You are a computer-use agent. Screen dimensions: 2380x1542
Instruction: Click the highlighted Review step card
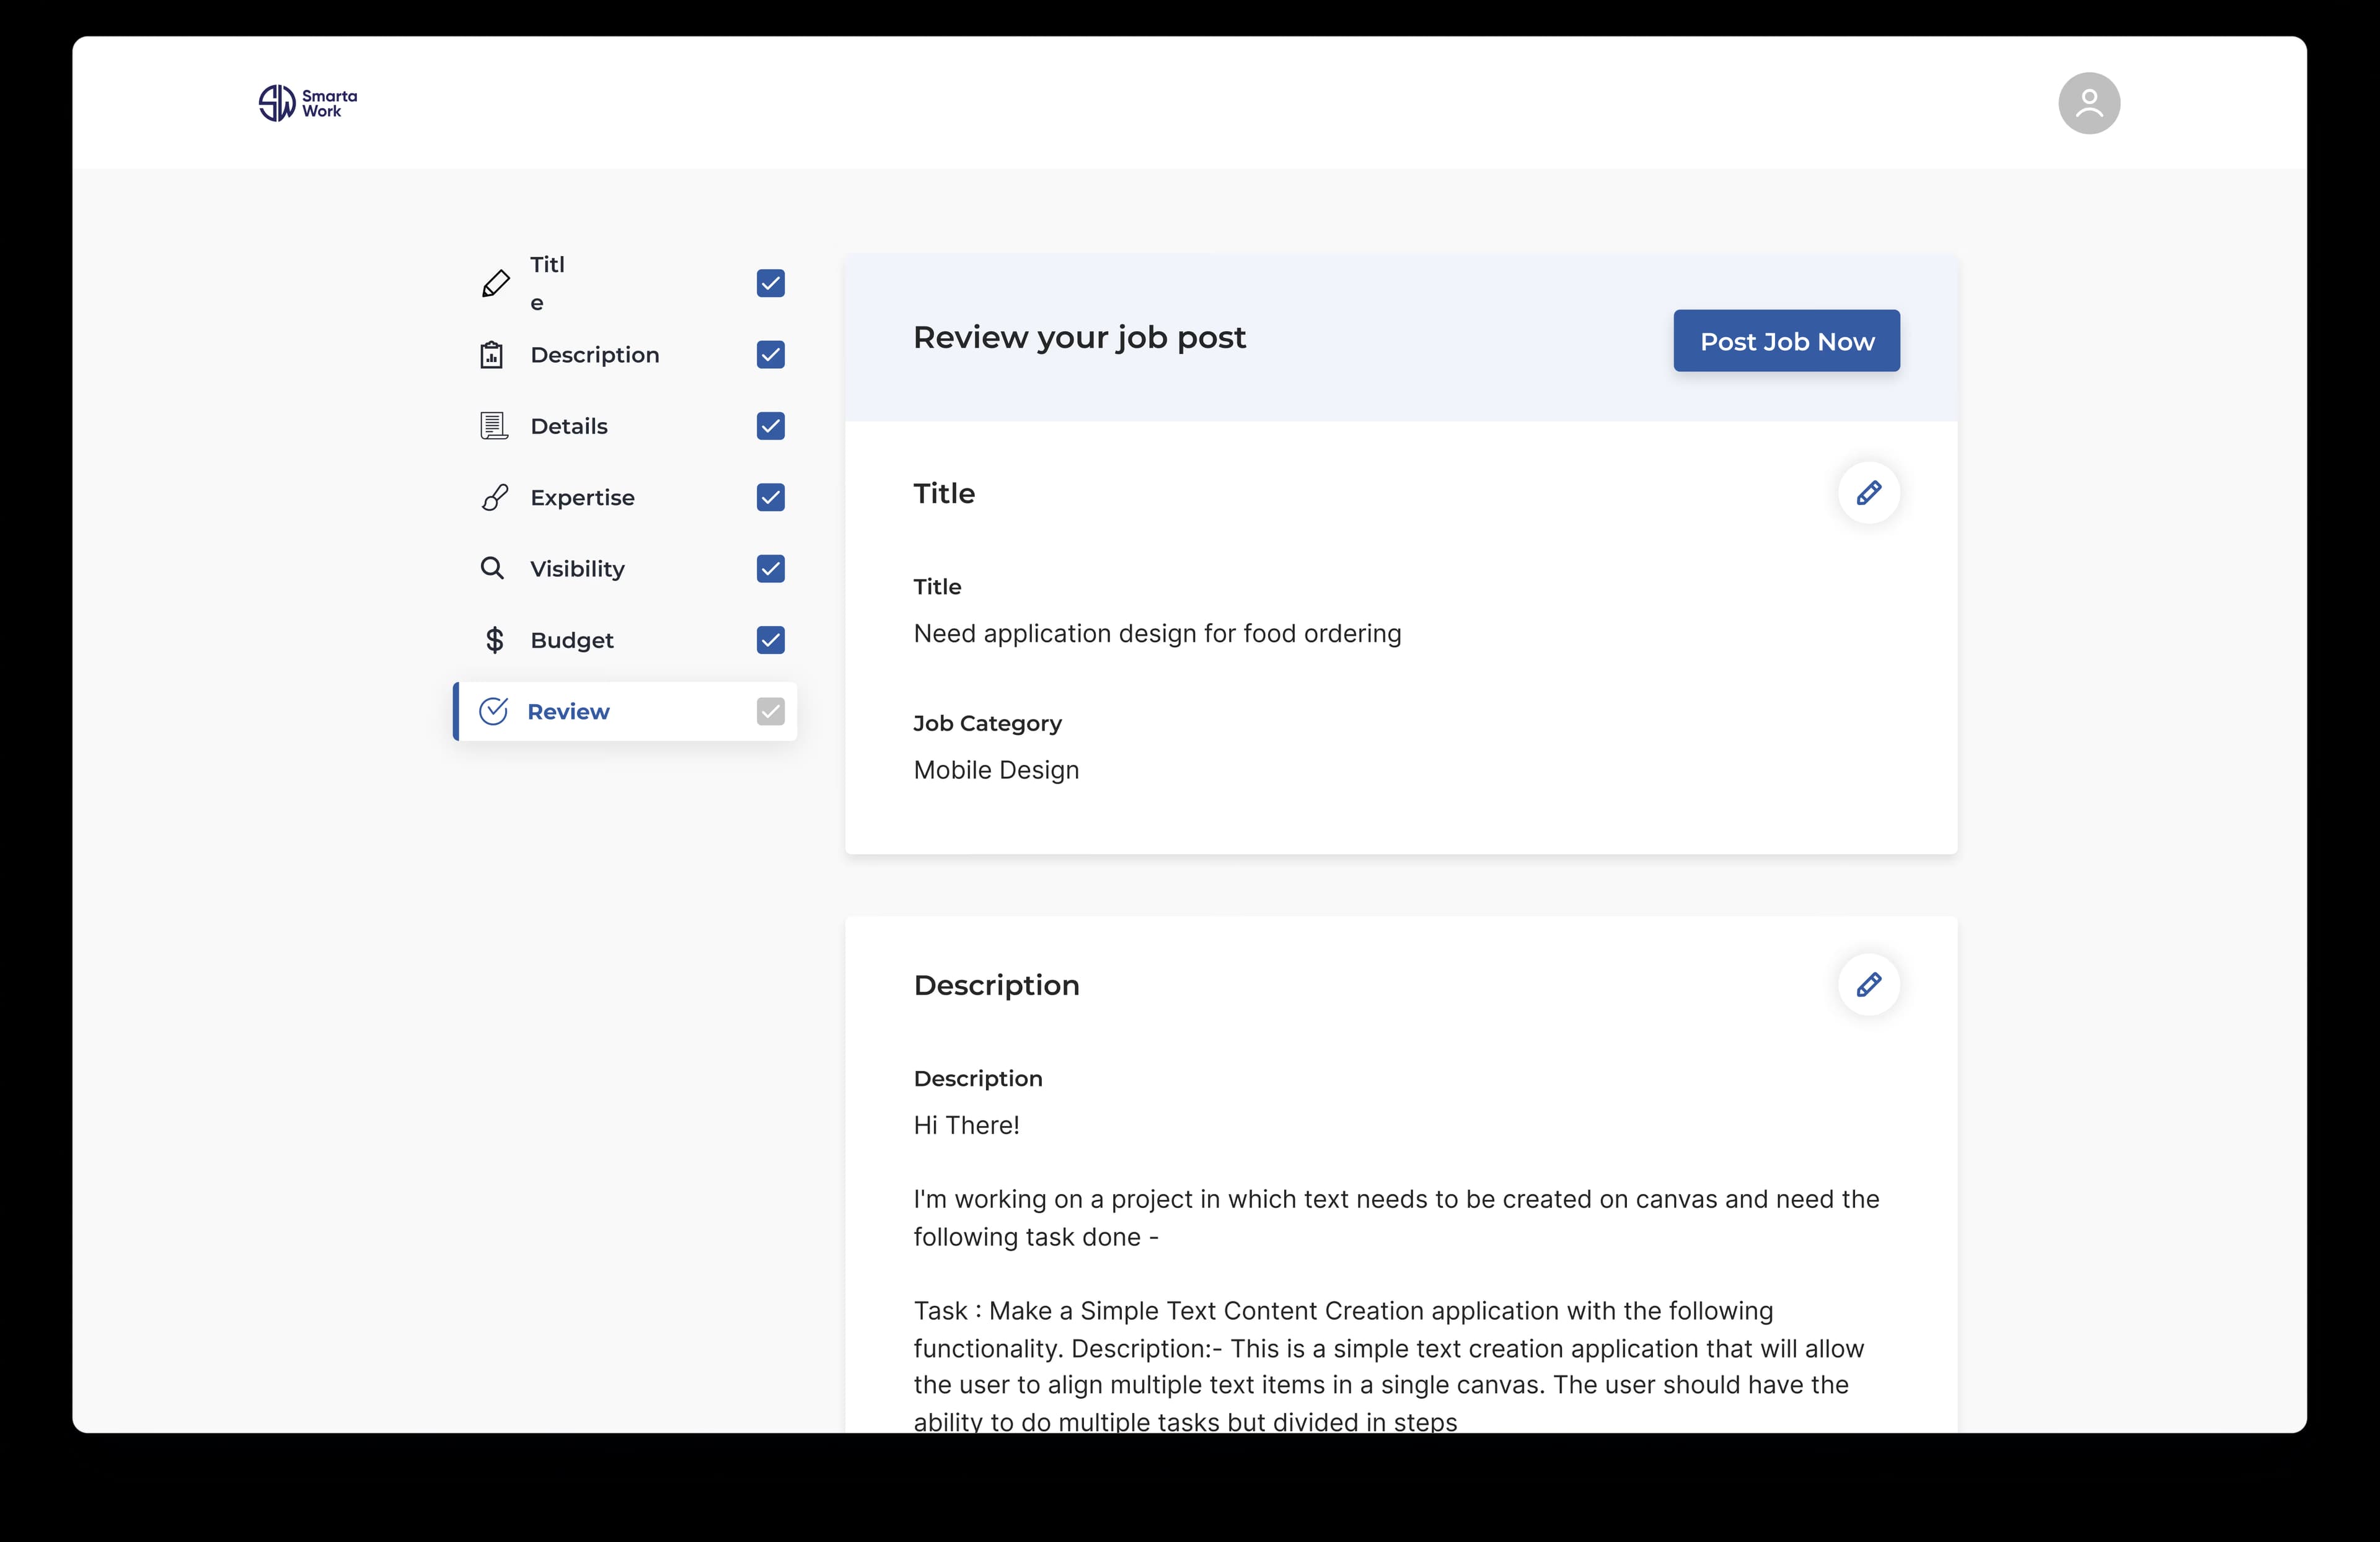(x=624, y=711)
